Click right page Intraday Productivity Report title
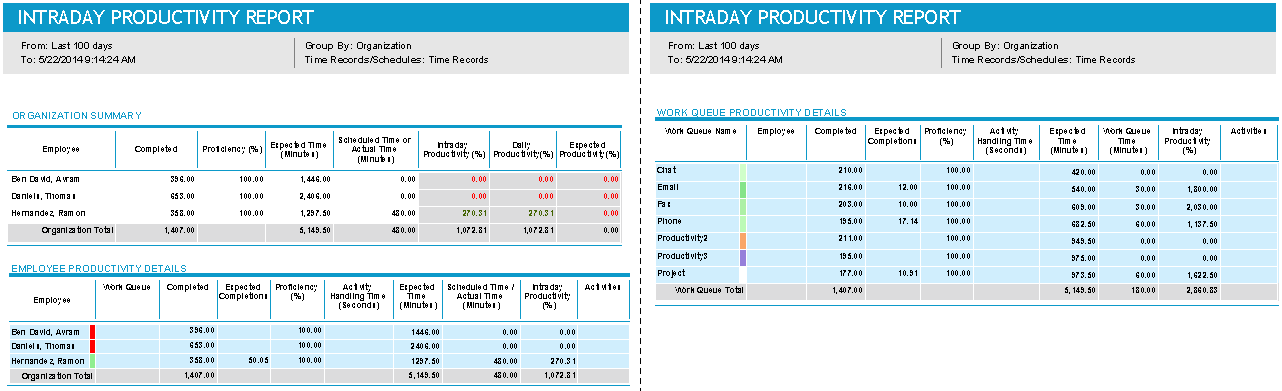1282x391 pixels. (812, 18)
